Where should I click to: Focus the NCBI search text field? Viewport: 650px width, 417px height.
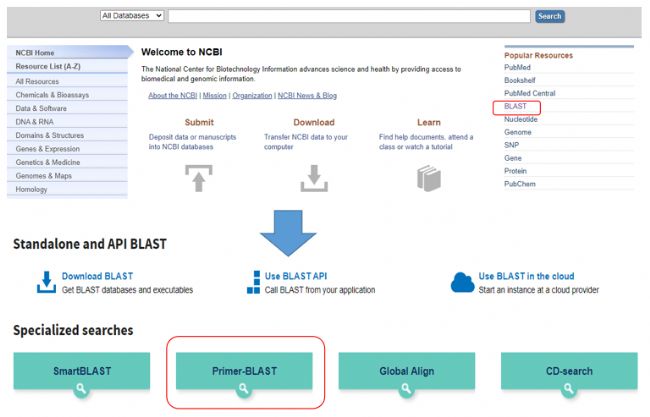pyautogui.click(x=349, y=16)
